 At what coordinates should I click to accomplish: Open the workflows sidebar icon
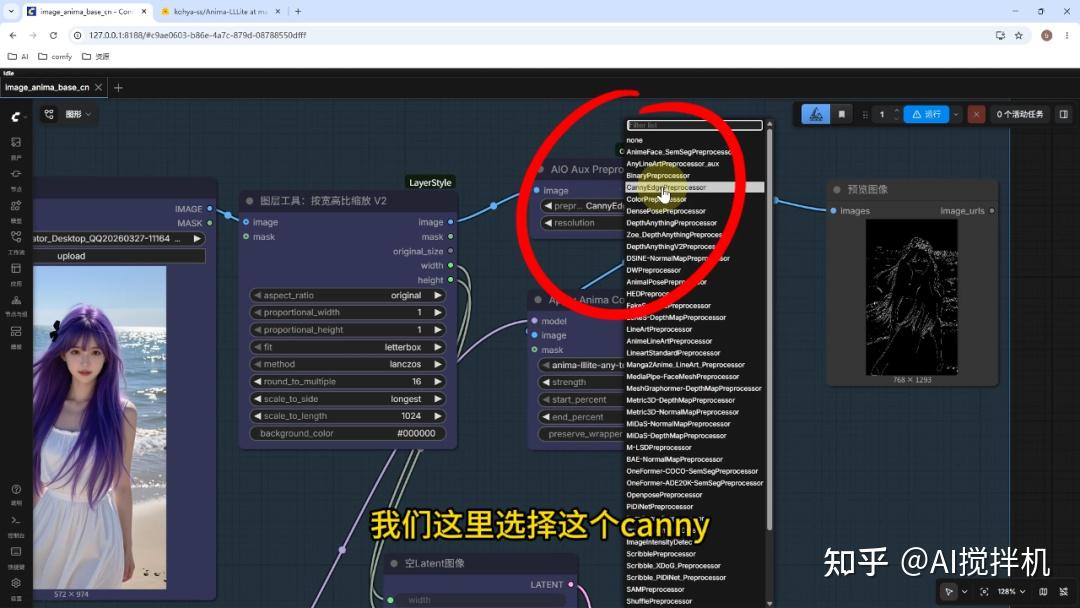16,237
